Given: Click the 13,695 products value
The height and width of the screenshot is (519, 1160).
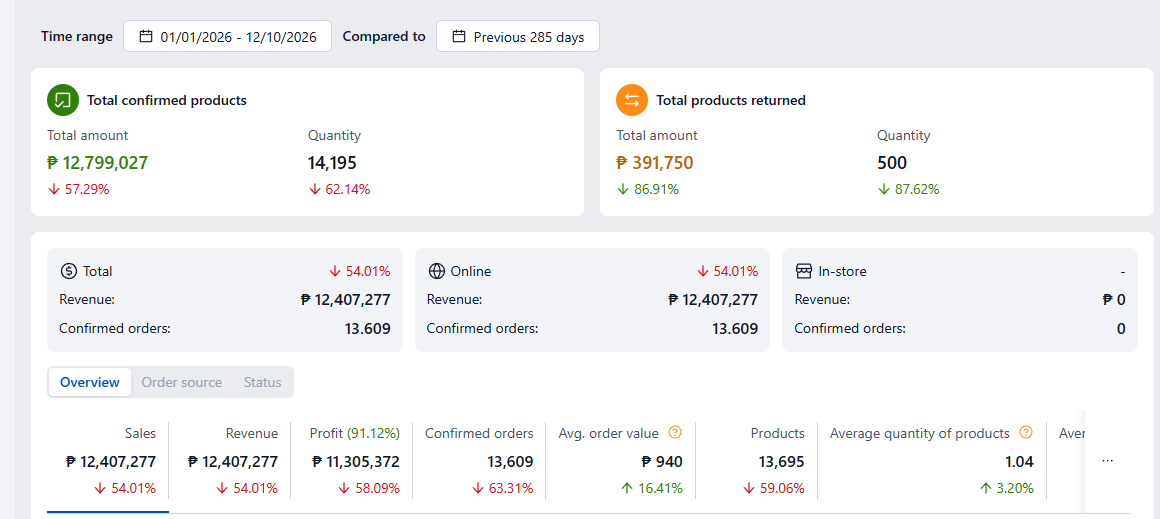Looking at the screenshot, I should pyautogui.click(x=781, y=462).
